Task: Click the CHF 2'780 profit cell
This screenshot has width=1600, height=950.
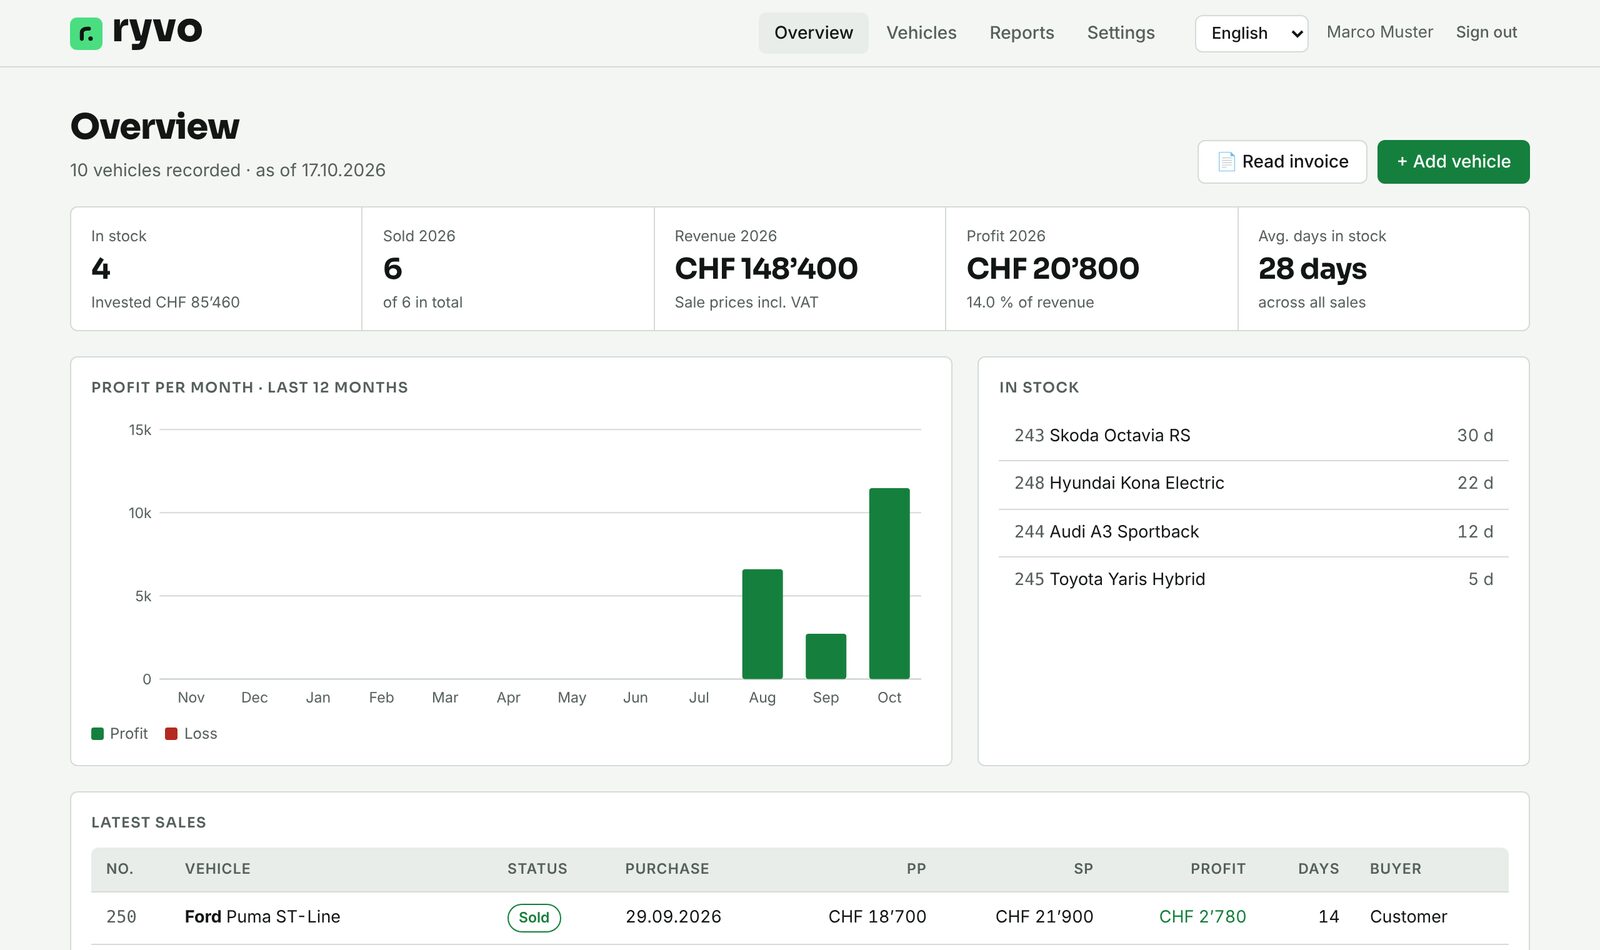Action: [1202, 917]
